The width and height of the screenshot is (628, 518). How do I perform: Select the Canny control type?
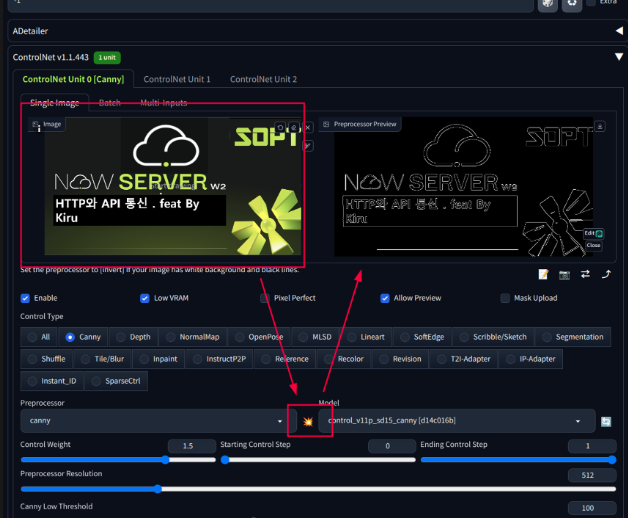(83, 337)
